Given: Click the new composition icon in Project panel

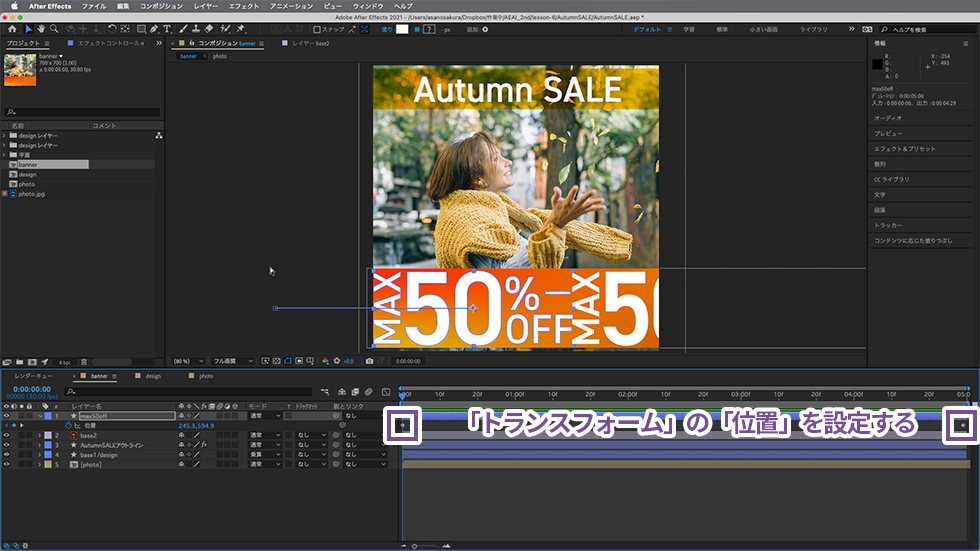Looking at the screenshot, I should (x=32, y=362).
